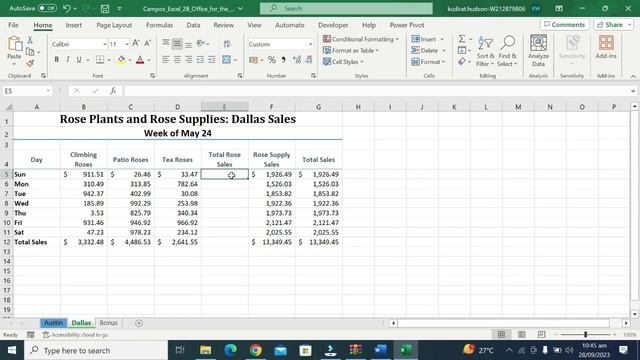
Task: Click the Select All corner triangle
Action: [8, 107]
